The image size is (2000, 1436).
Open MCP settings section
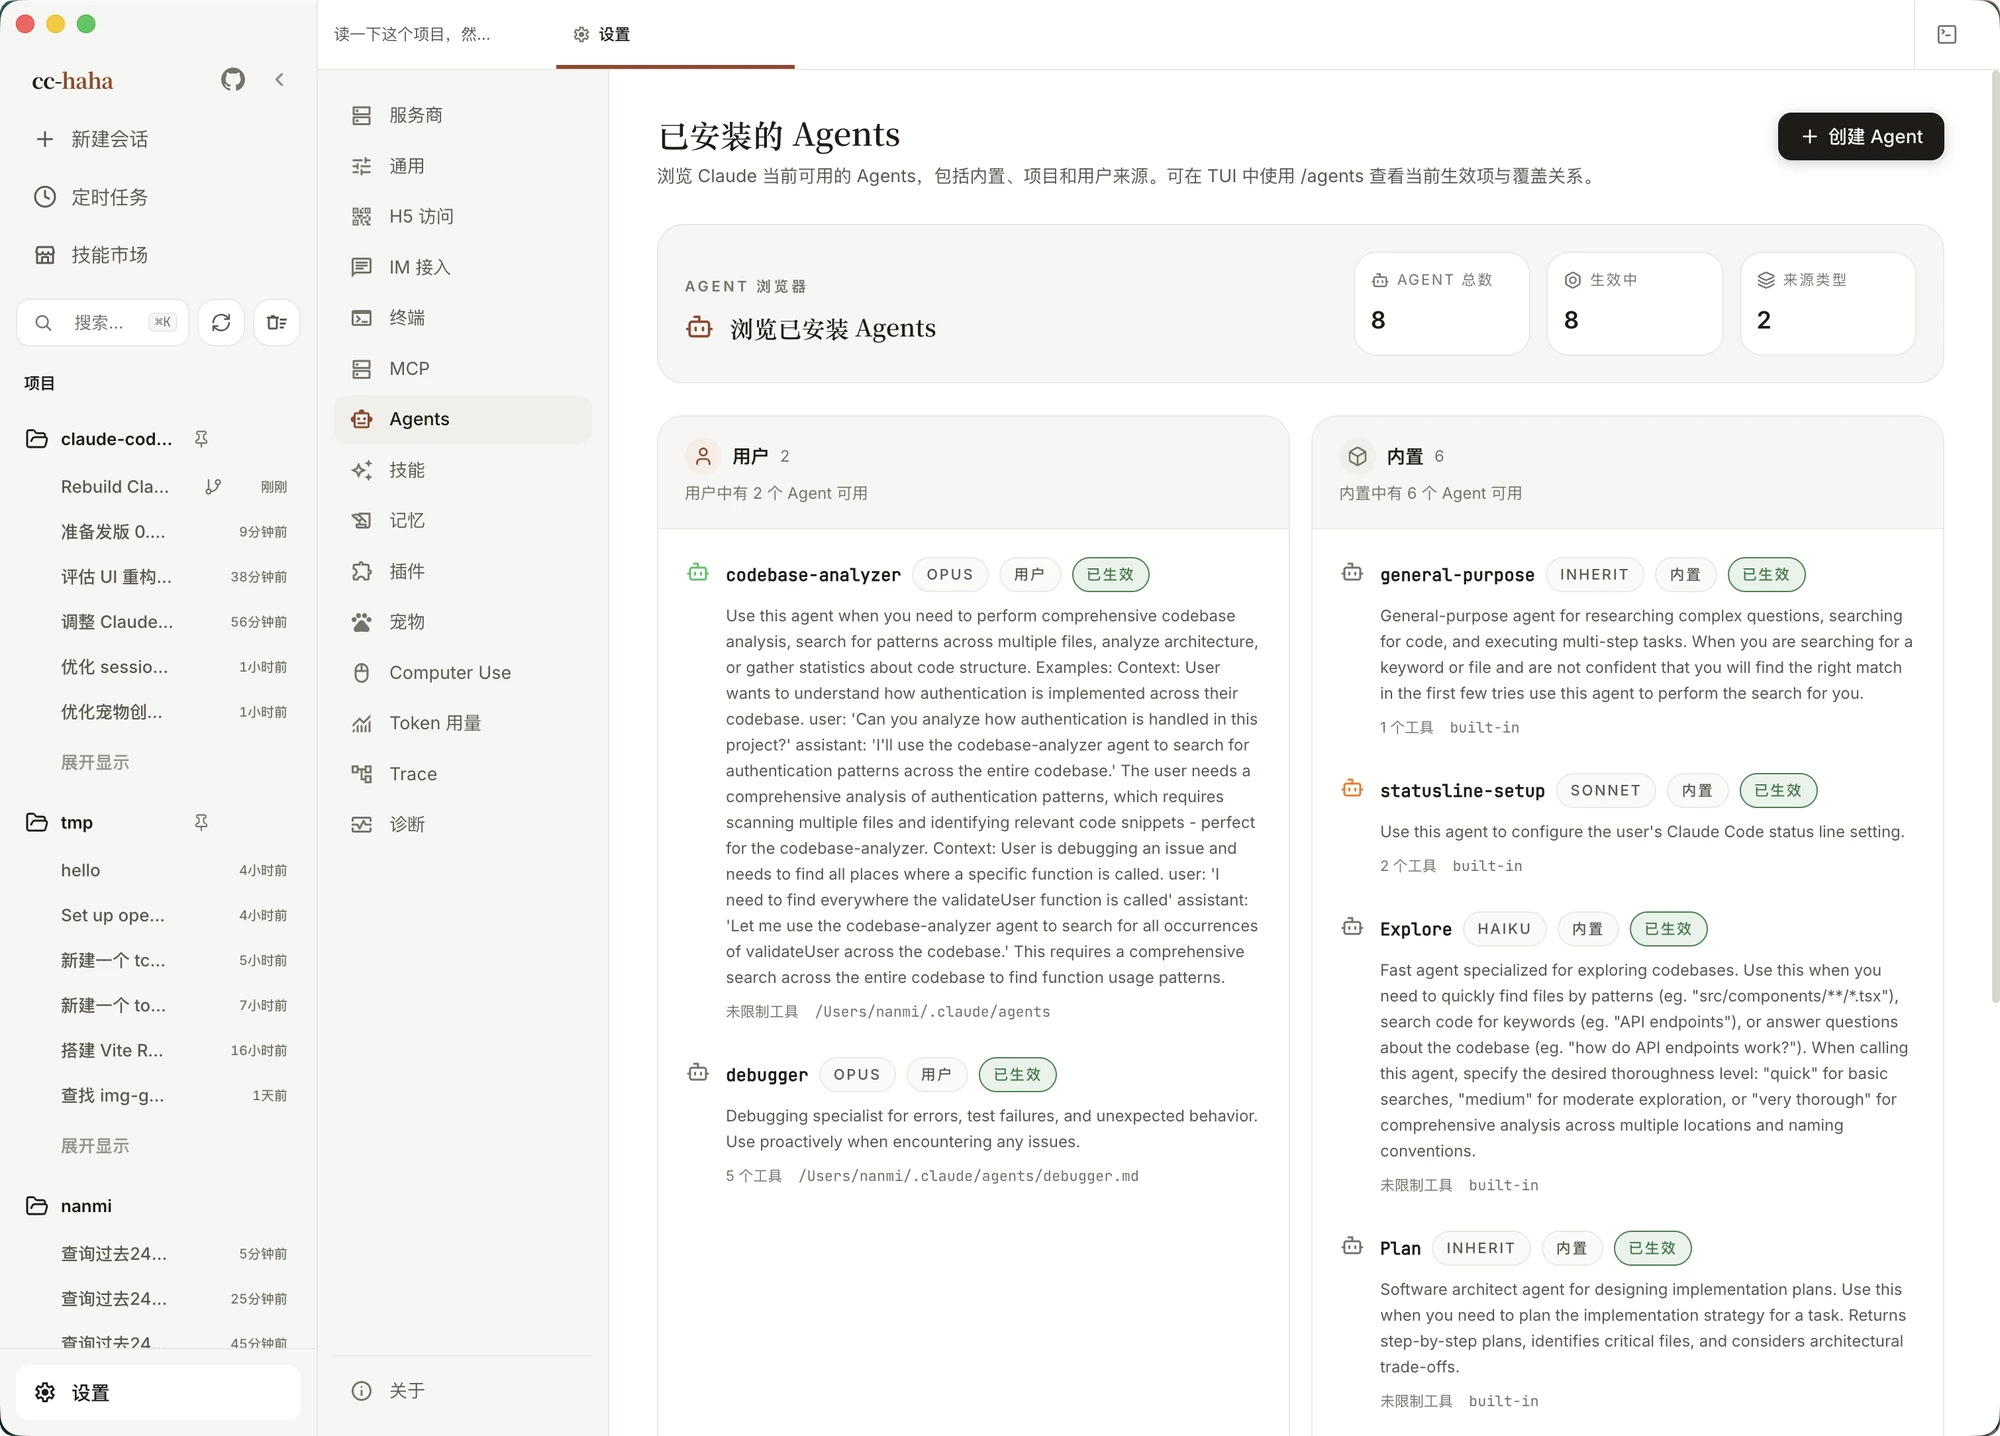(x=462, y=369)
